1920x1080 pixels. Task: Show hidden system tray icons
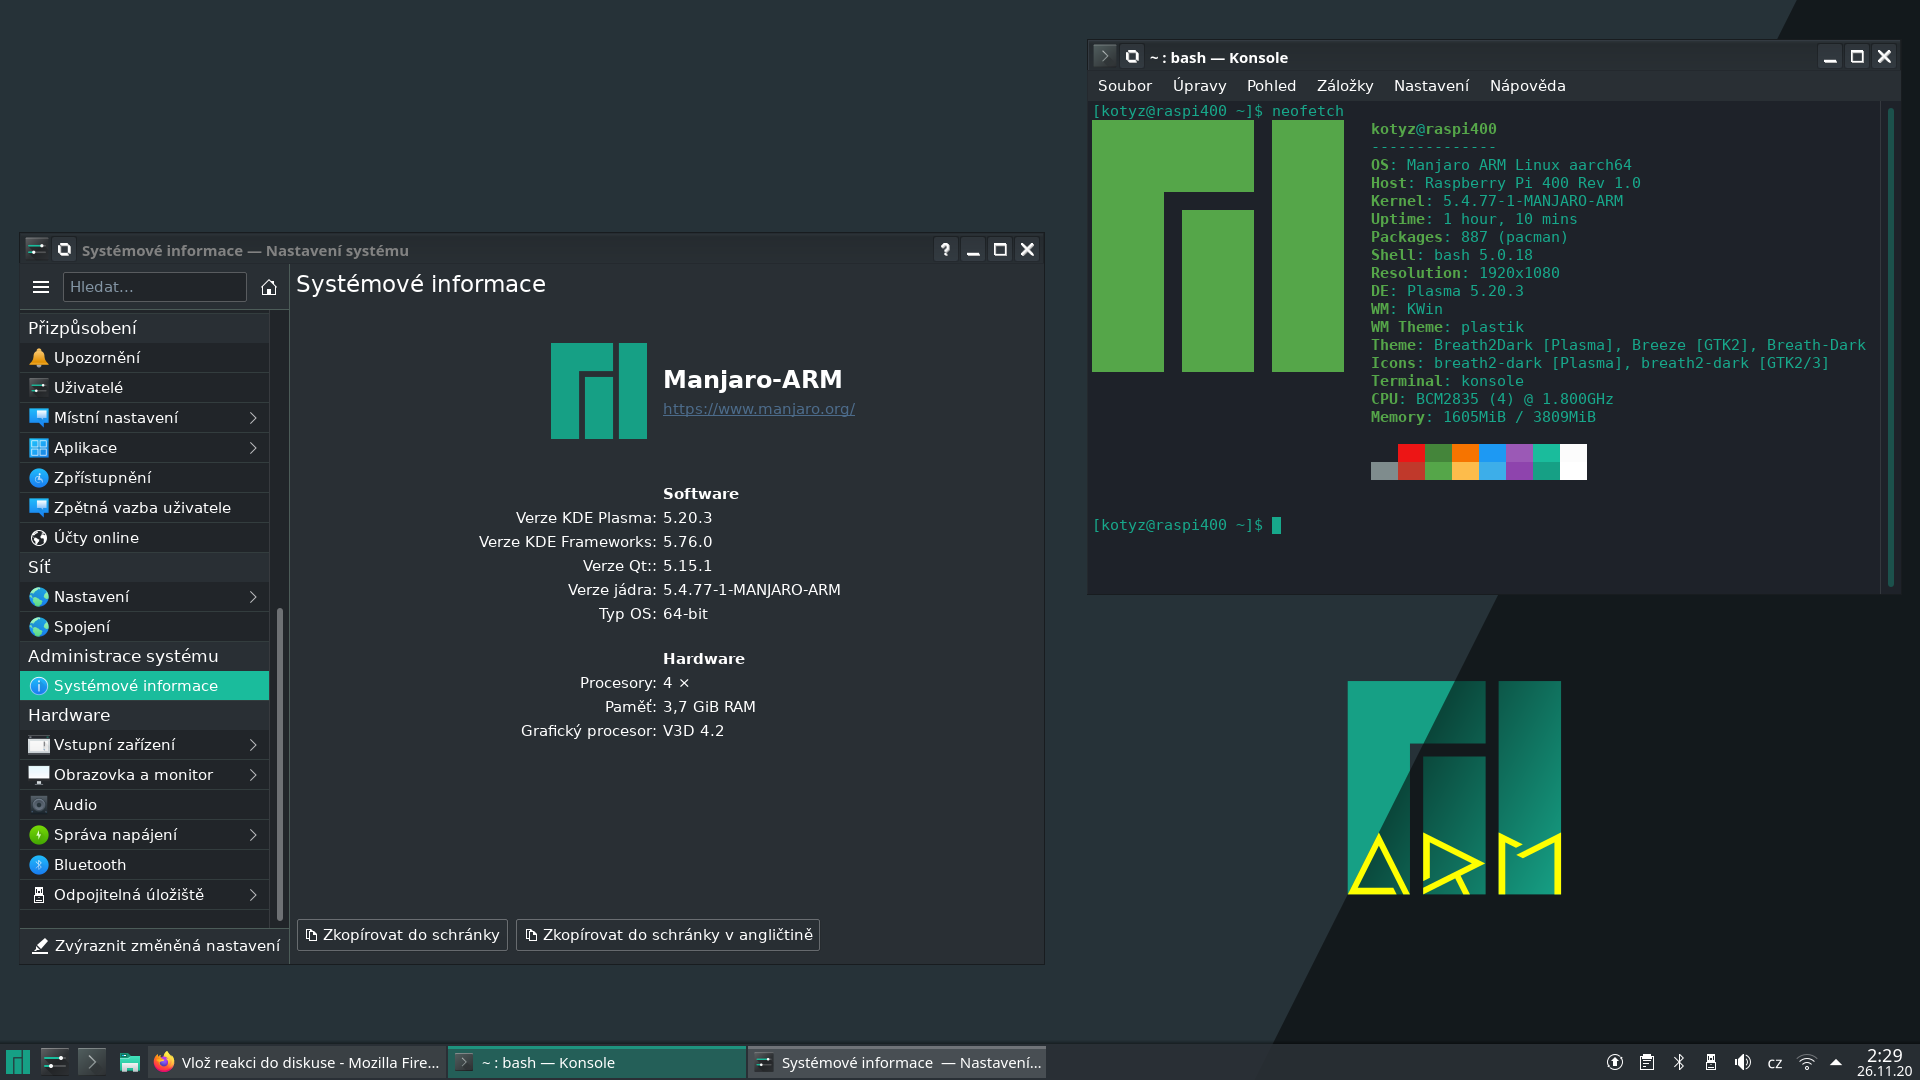tap(1836, 1063)
